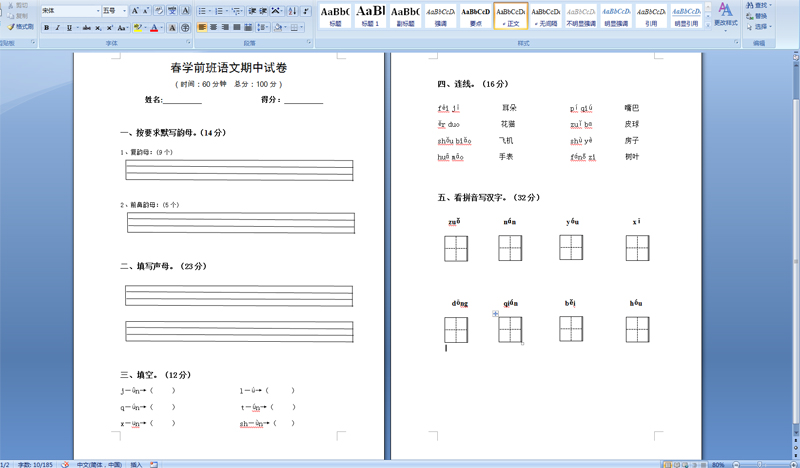Open the font size dropdown
Viewport: 800px width, 468px height.
click(124, 11)
